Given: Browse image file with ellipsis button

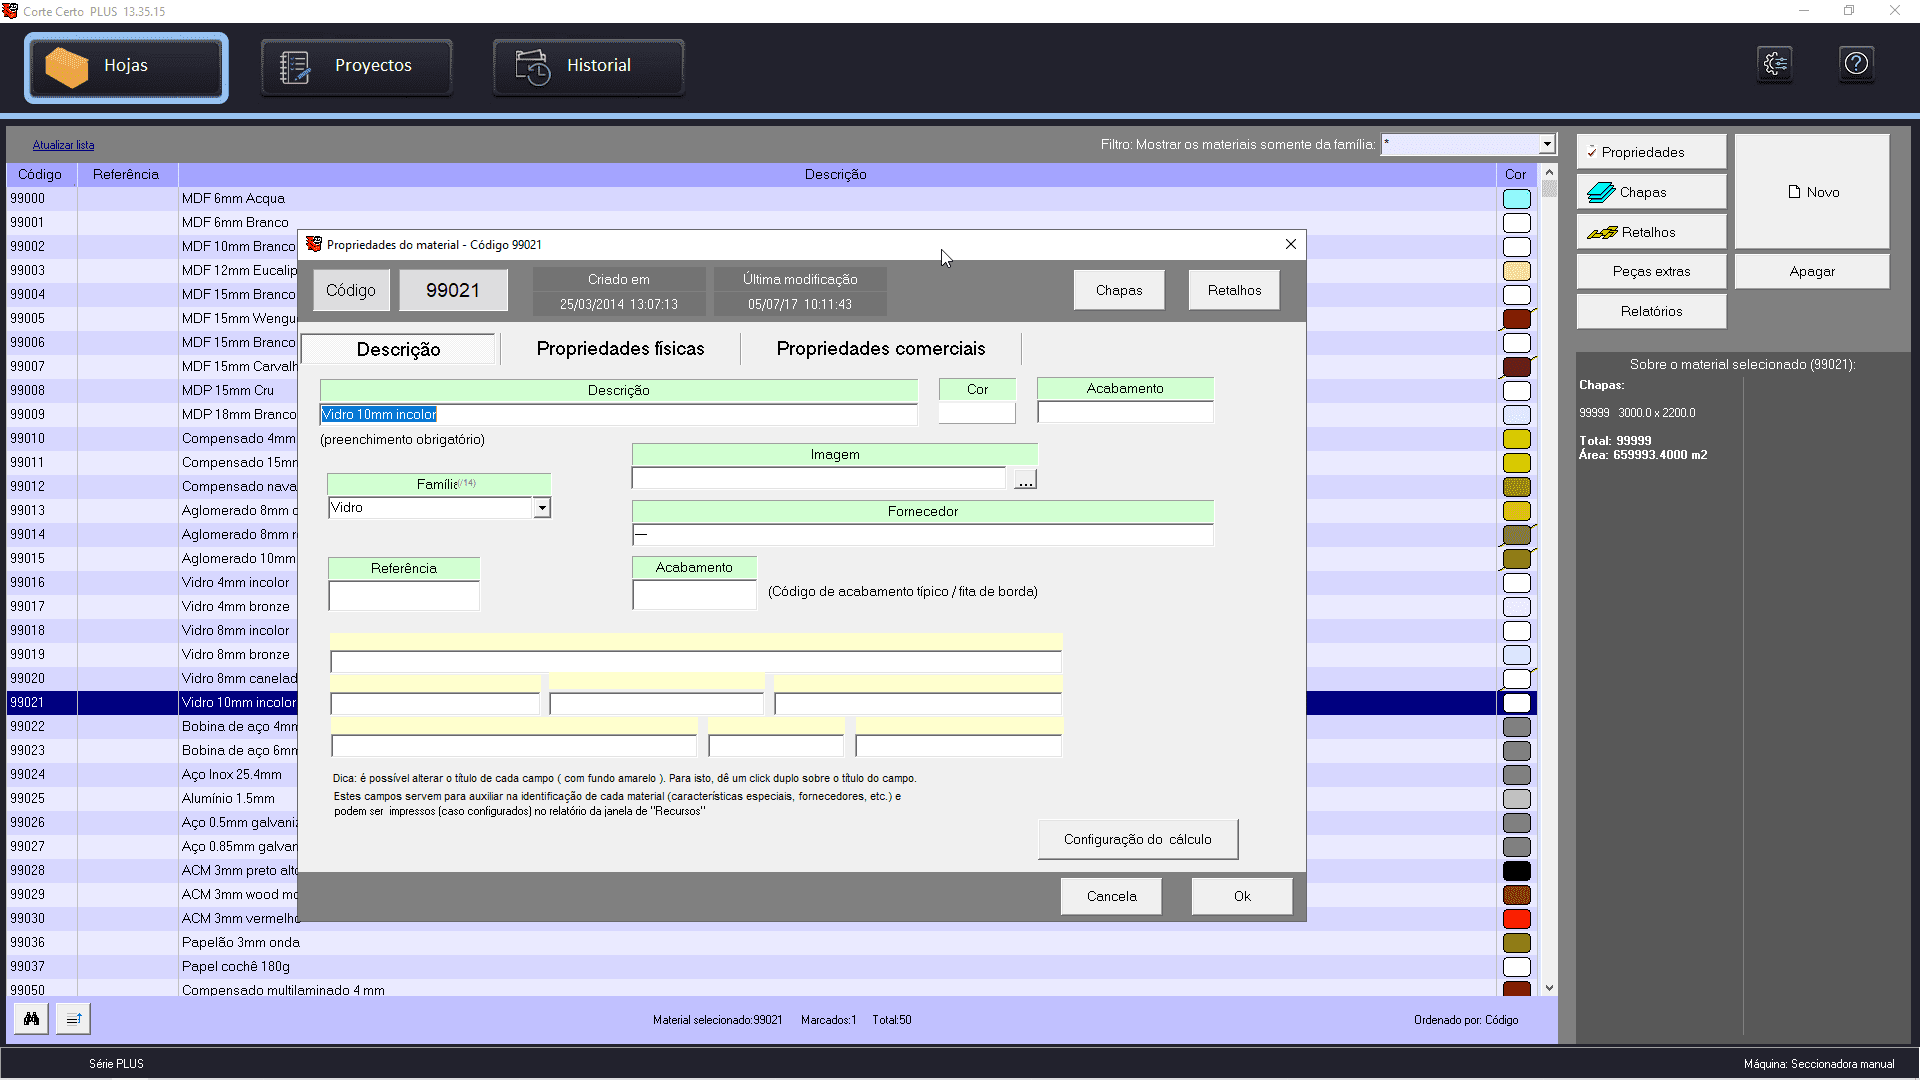Looking at the screenshot, I should pos(1025,480).
